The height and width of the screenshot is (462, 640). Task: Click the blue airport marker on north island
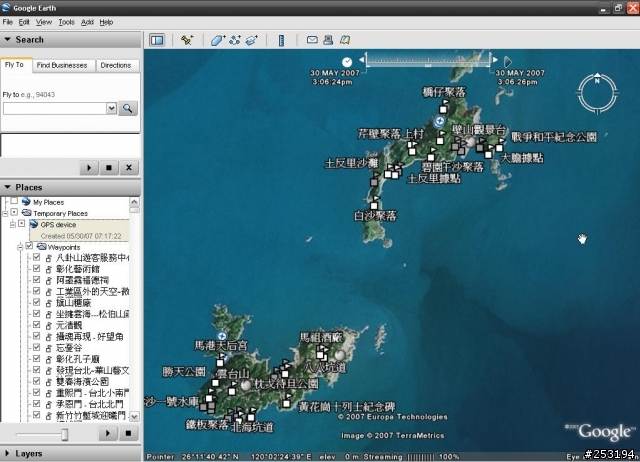coord(439,121)
